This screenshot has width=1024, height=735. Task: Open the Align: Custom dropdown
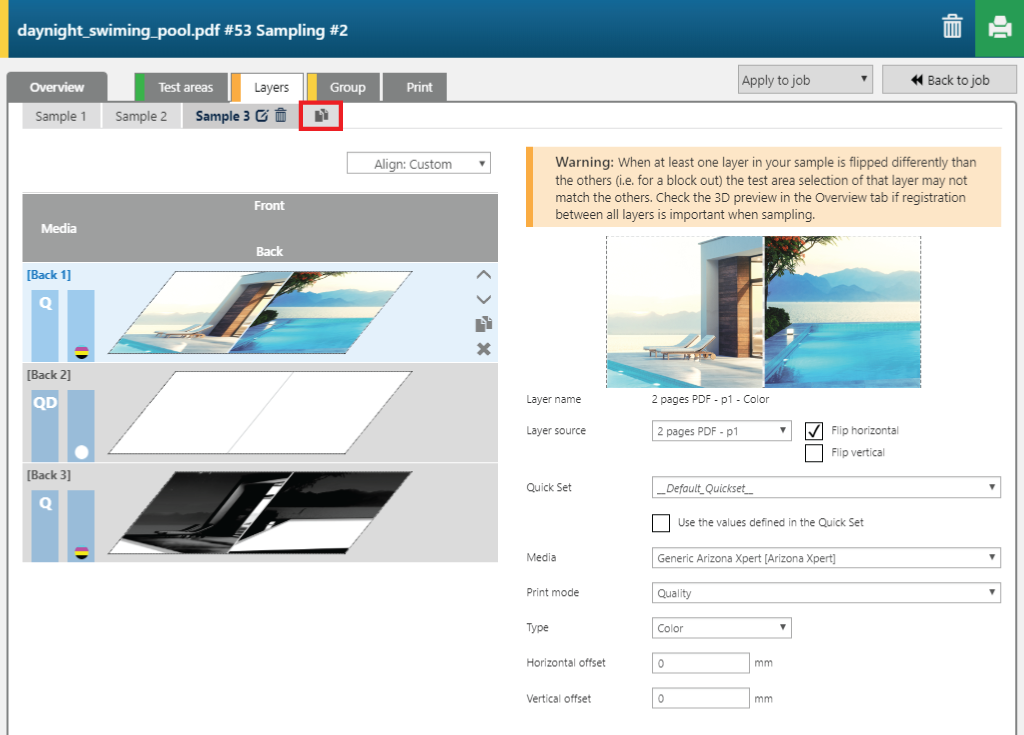tap(419, 163)
